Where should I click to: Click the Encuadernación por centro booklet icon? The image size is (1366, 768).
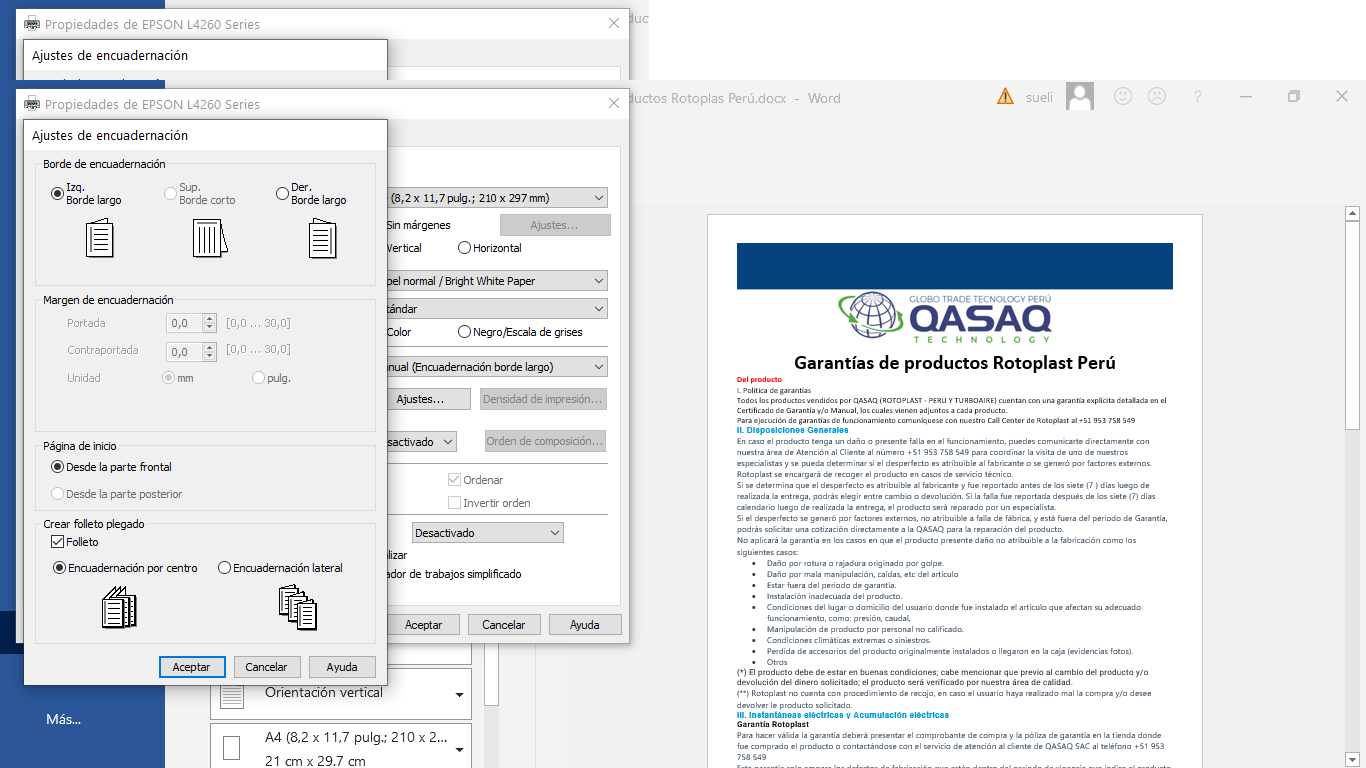tap(120, 608)
